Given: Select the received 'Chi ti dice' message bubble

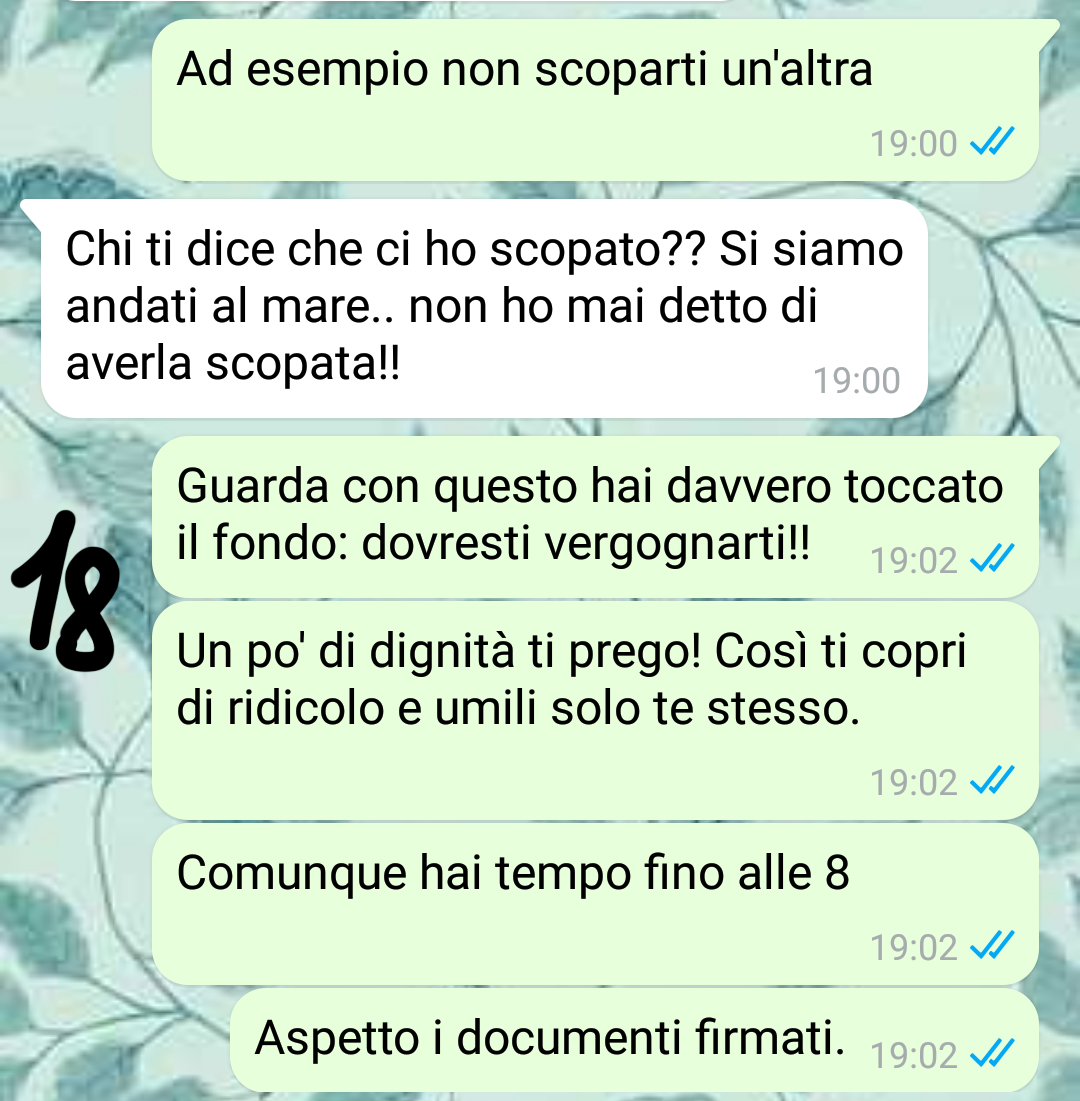Looking at the screenshot, I should coord(485,308).
